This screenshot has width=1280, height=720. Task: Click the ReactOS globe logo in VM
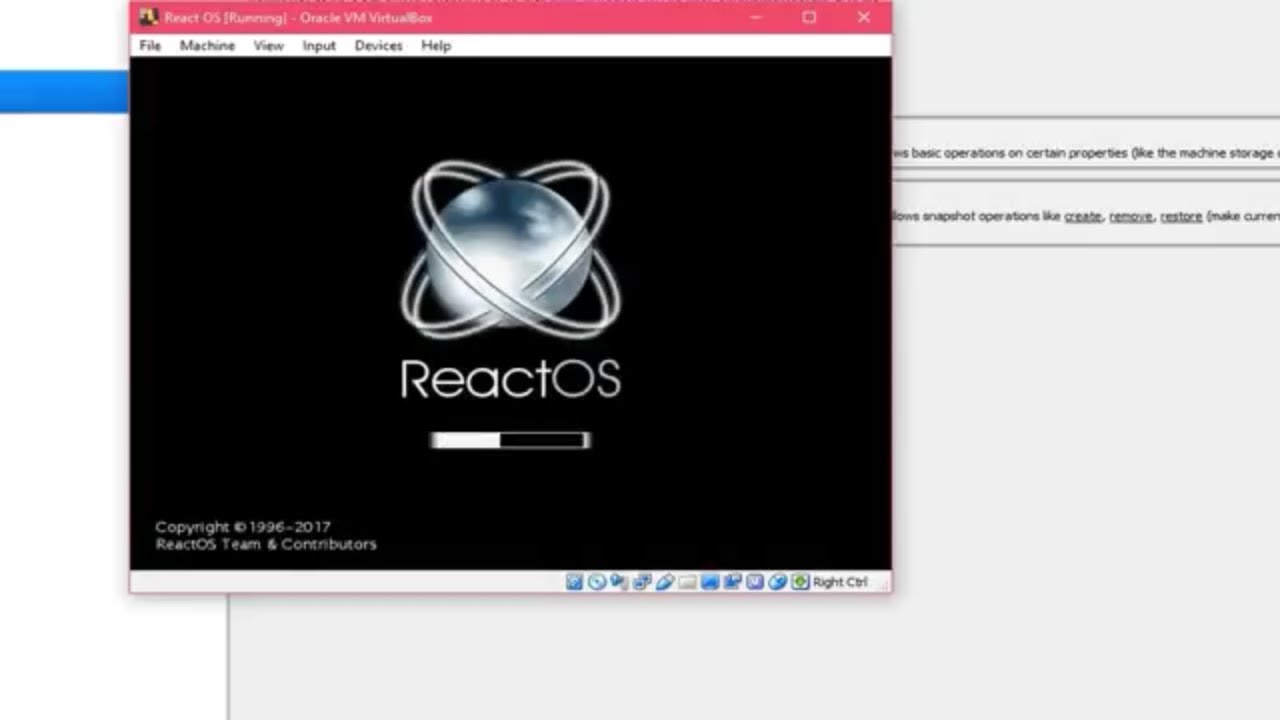(511, 249)
